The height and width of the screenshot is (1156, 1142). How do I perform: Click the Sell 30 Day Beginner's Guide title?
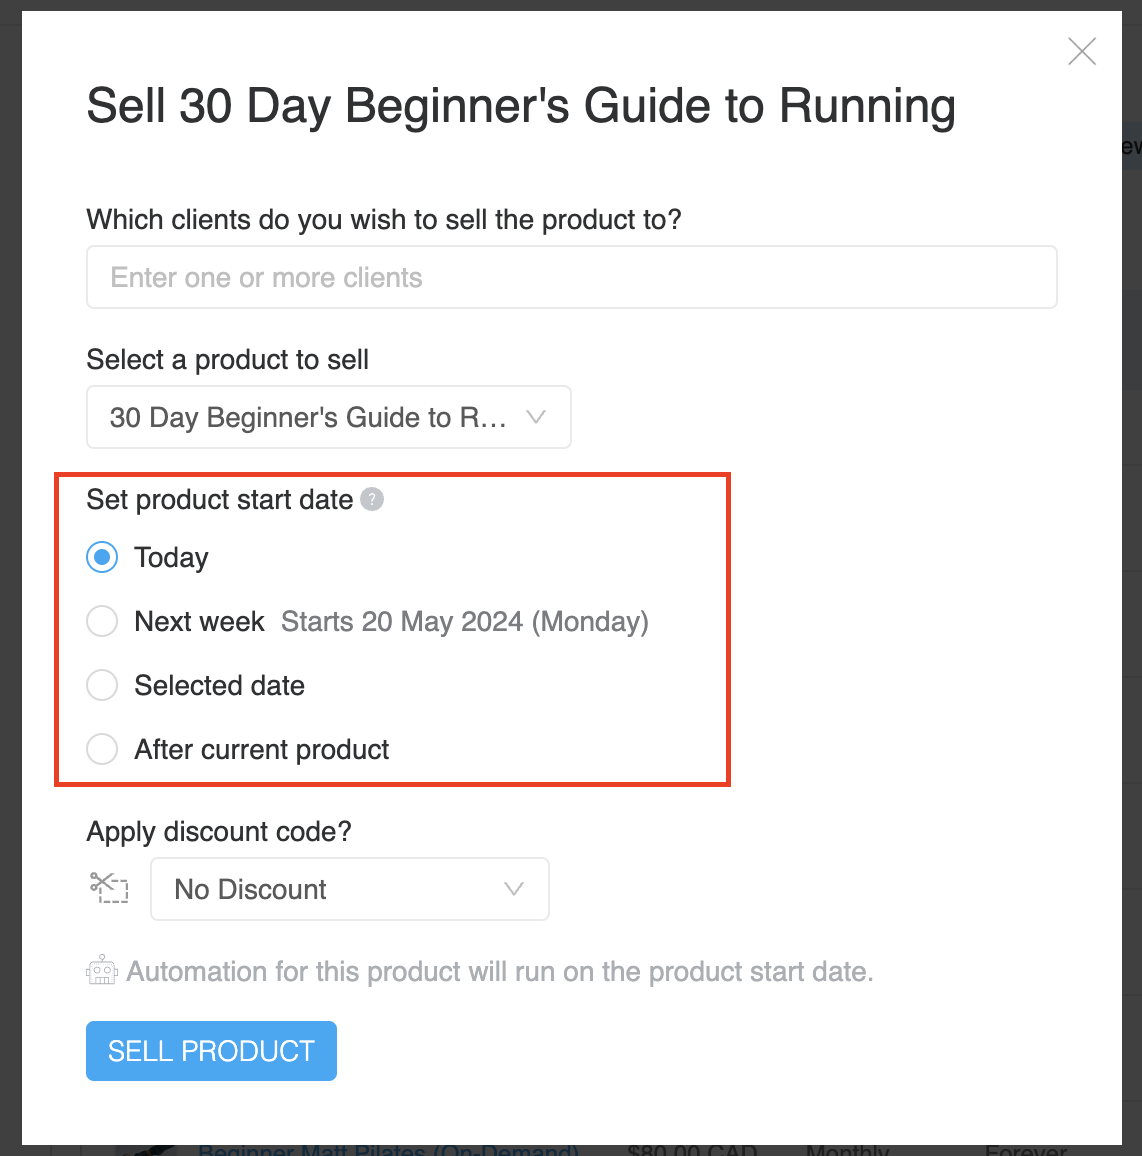pos(521,105)
